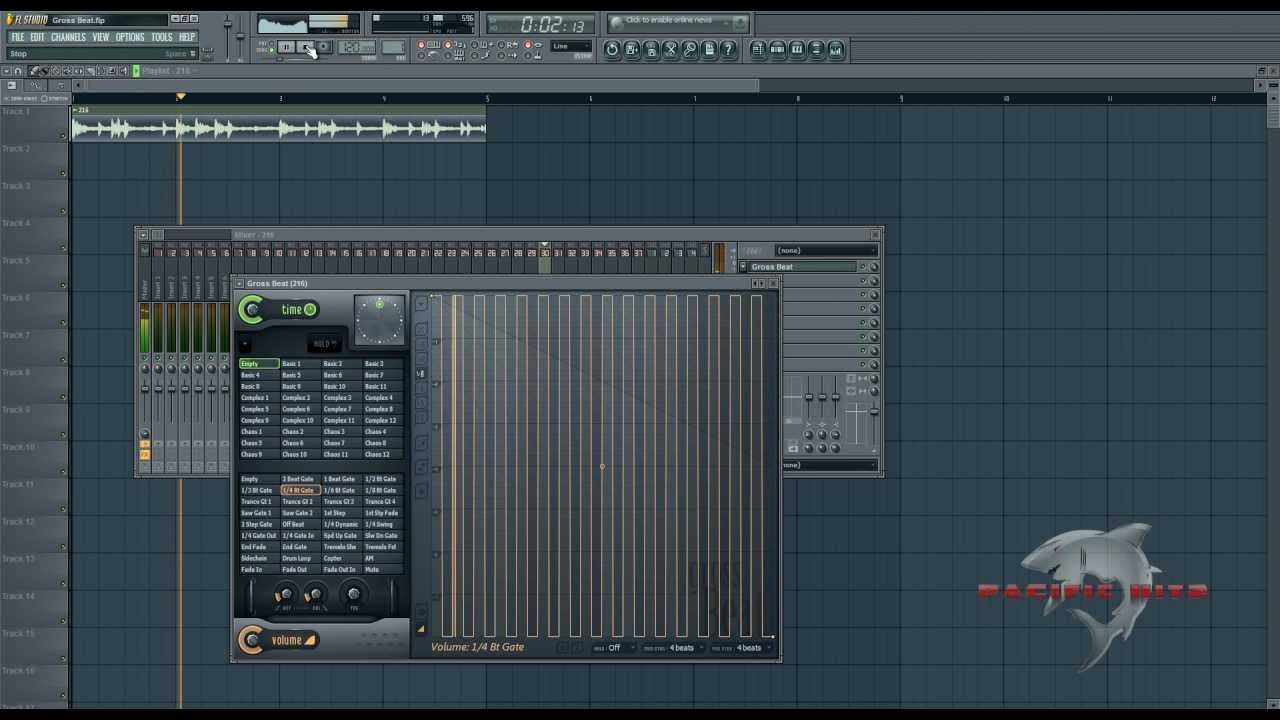The width and height of the screenshot is (1280, 720).
Task: Turn the Gross Beat slot mix level knob
Action: (x=874, y=267)
